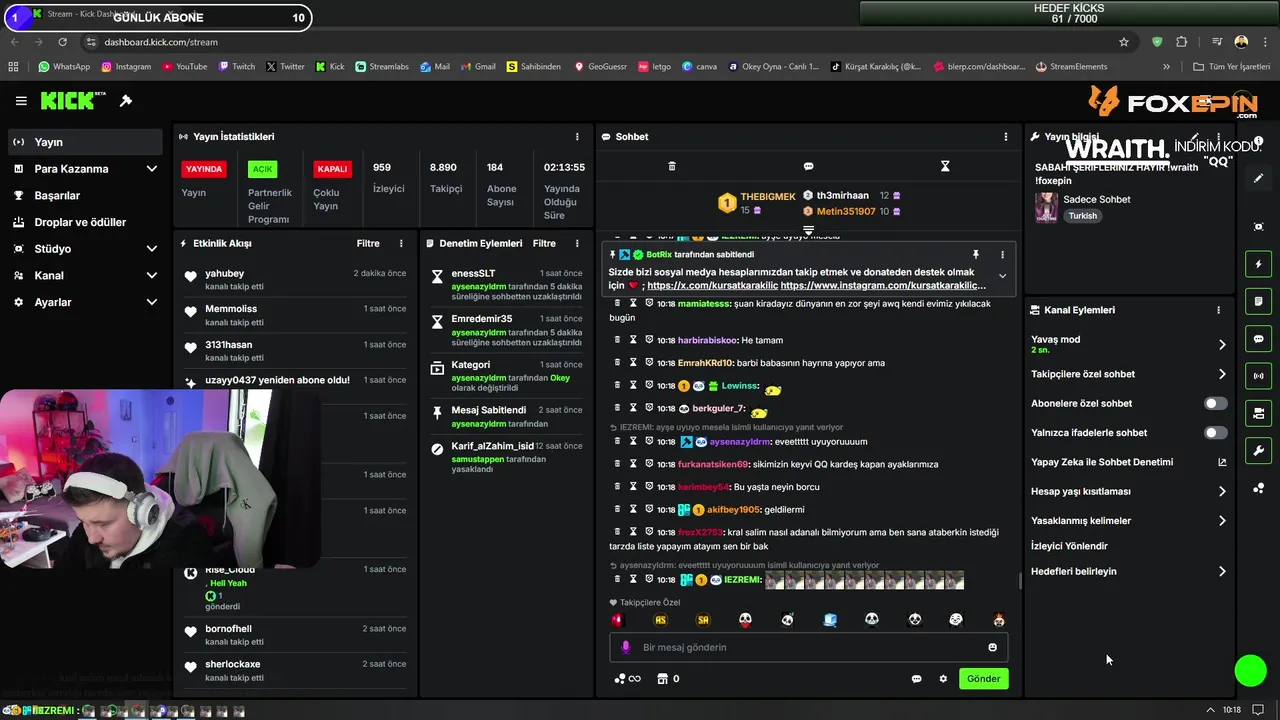The width and height of the screenshot is (1280, 720).
Task: Click the moderator camera icon in the right sidebar
Action: pos(1258,413)
